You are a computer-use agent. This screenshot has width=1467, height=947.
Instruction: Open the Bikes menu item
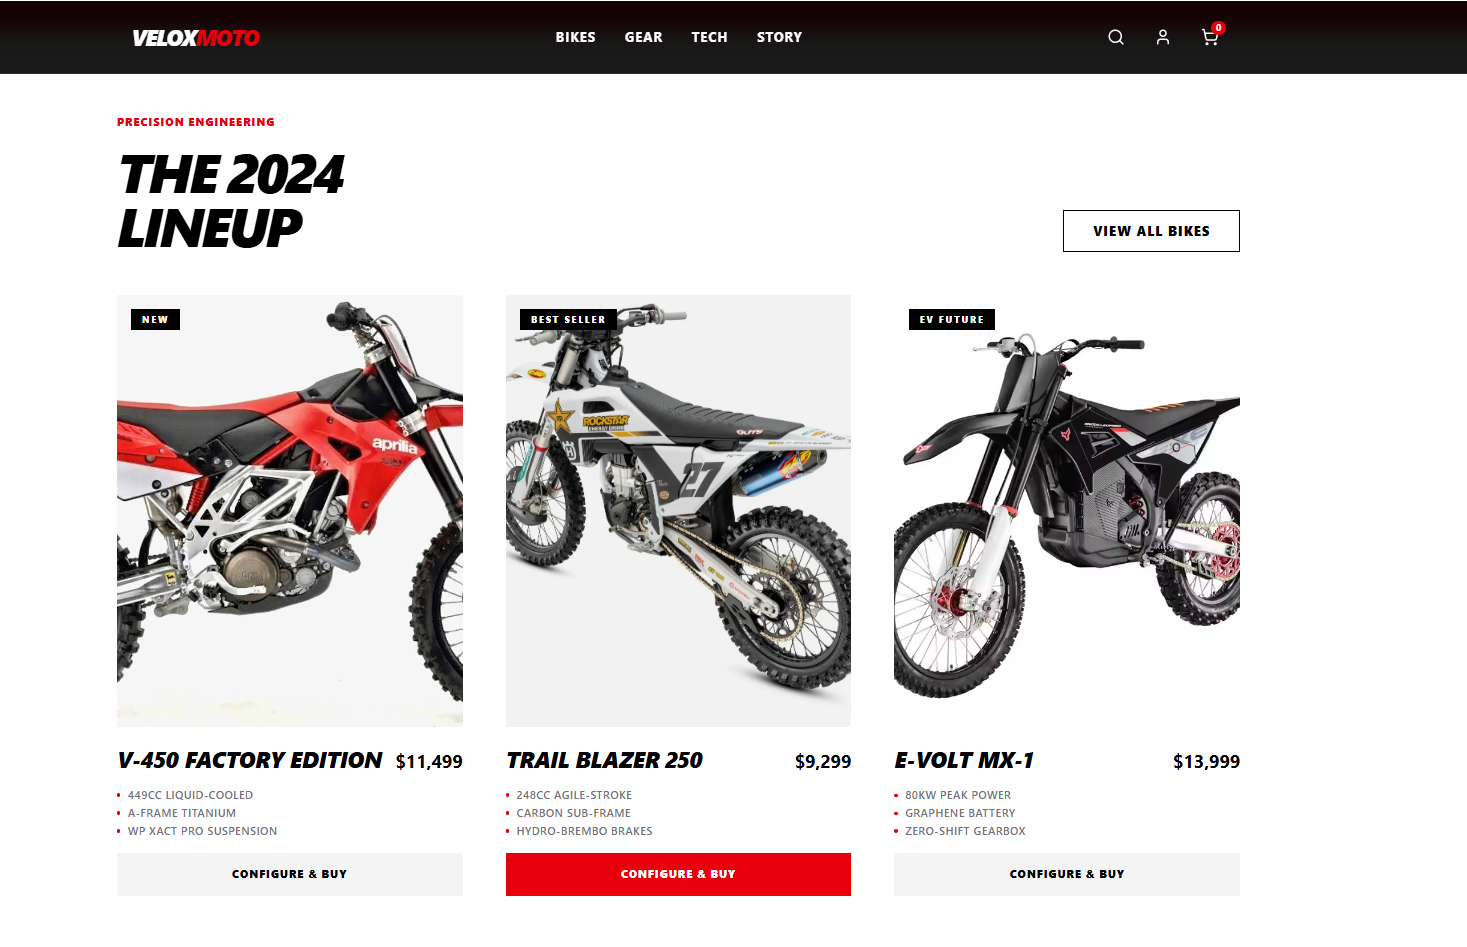(x=576, y=37)
